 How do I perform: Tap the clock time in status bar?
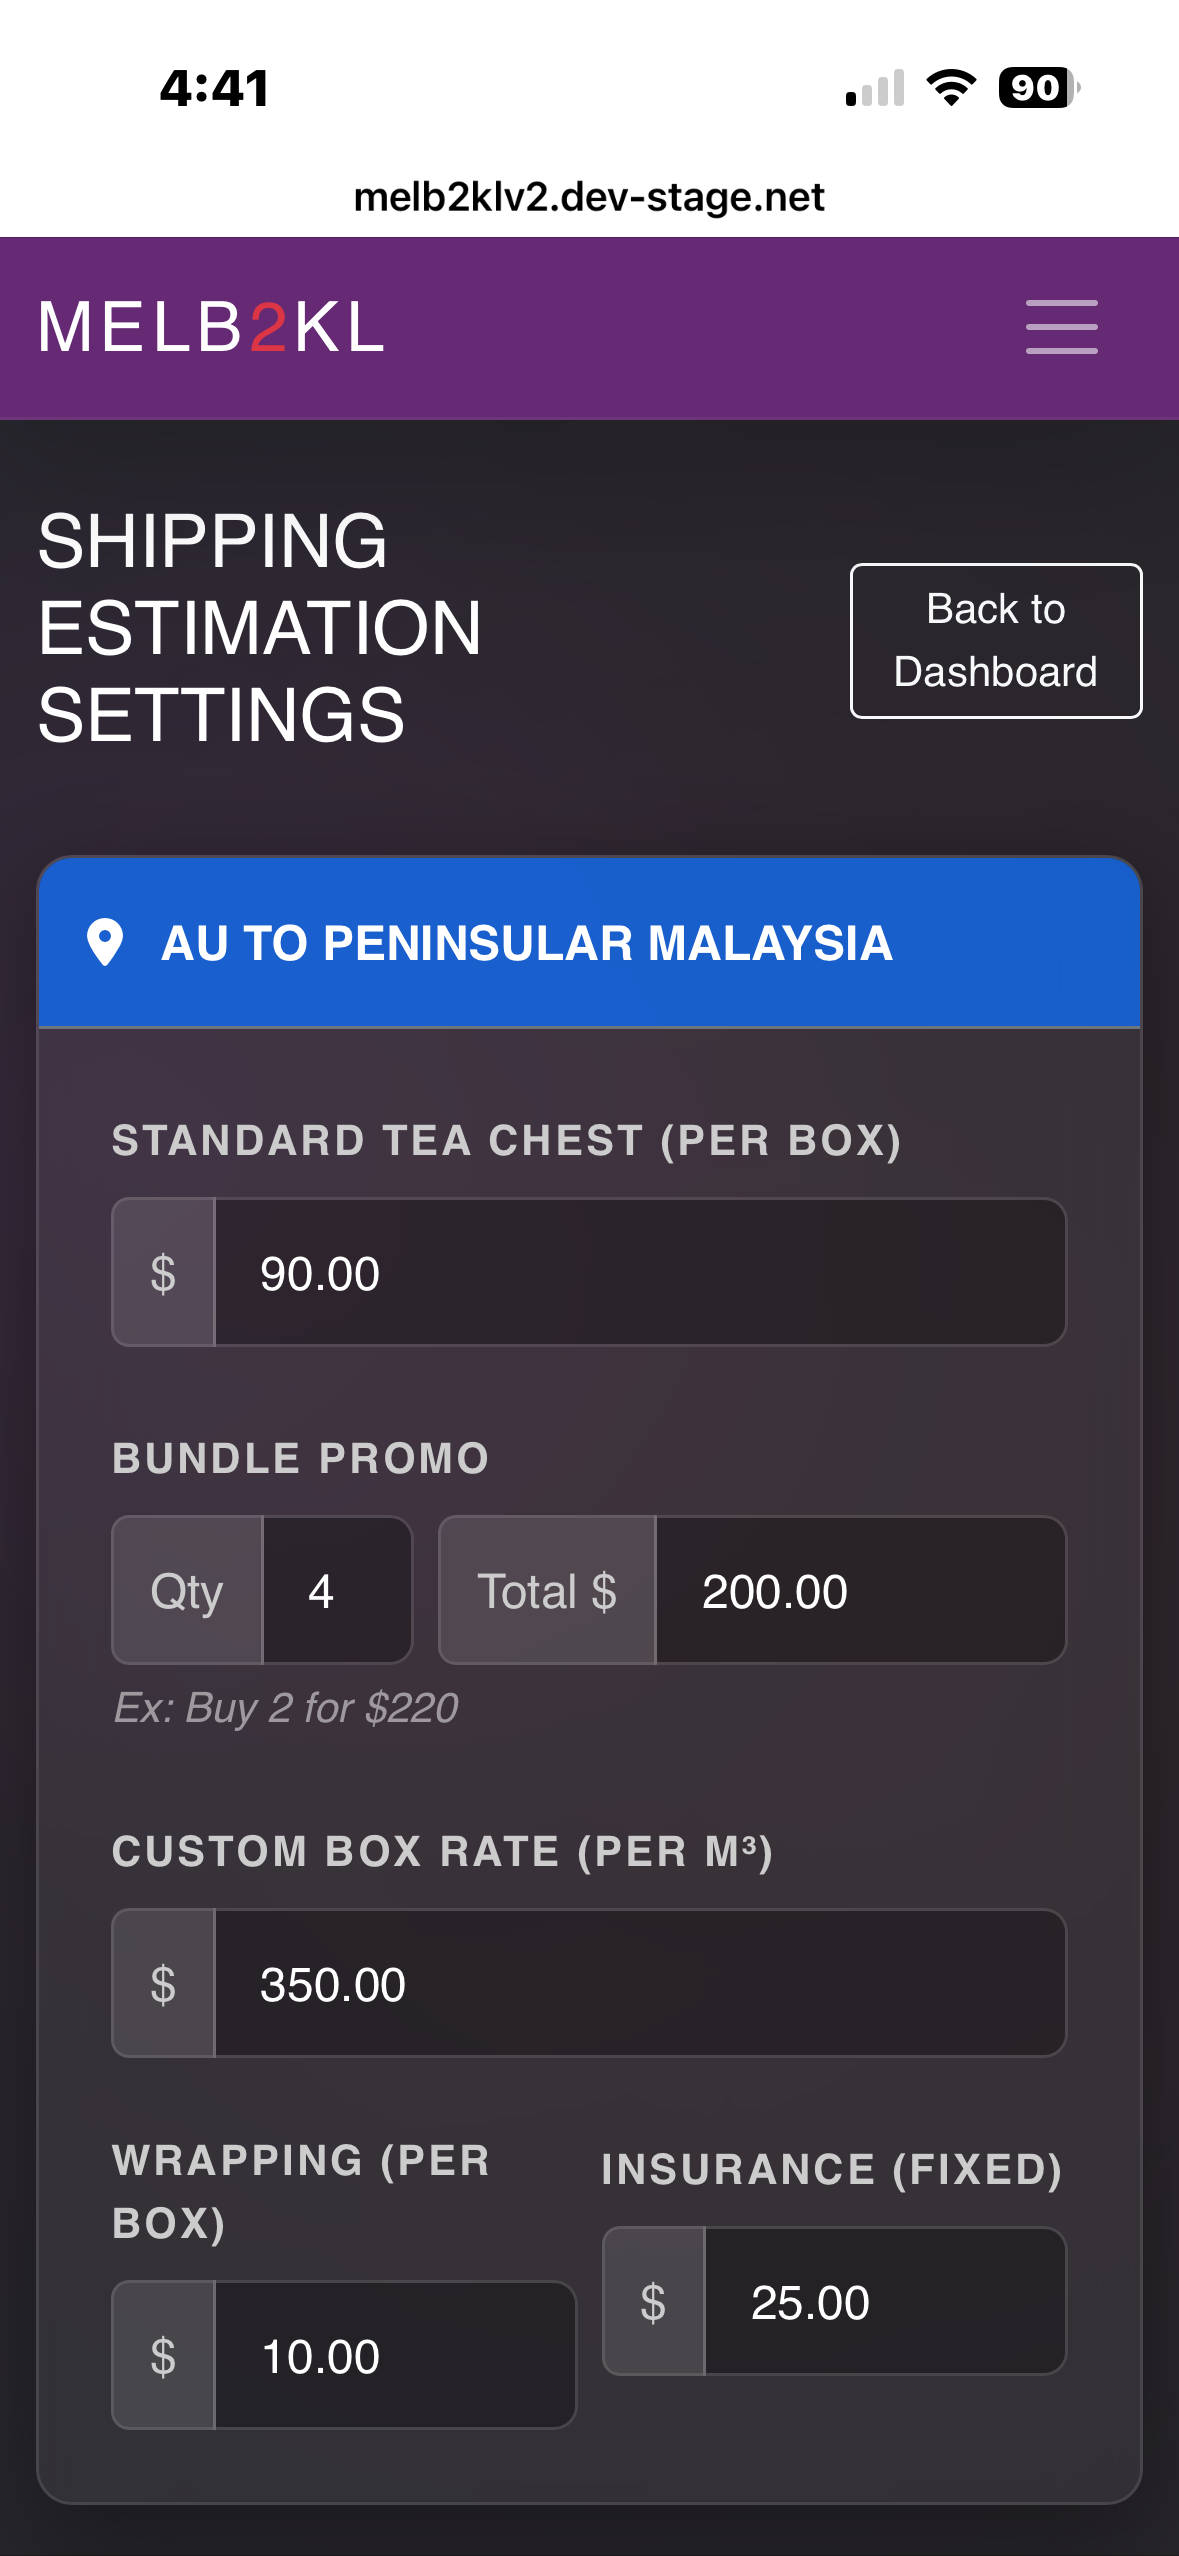pyautogui.click(x=215, y=88)
